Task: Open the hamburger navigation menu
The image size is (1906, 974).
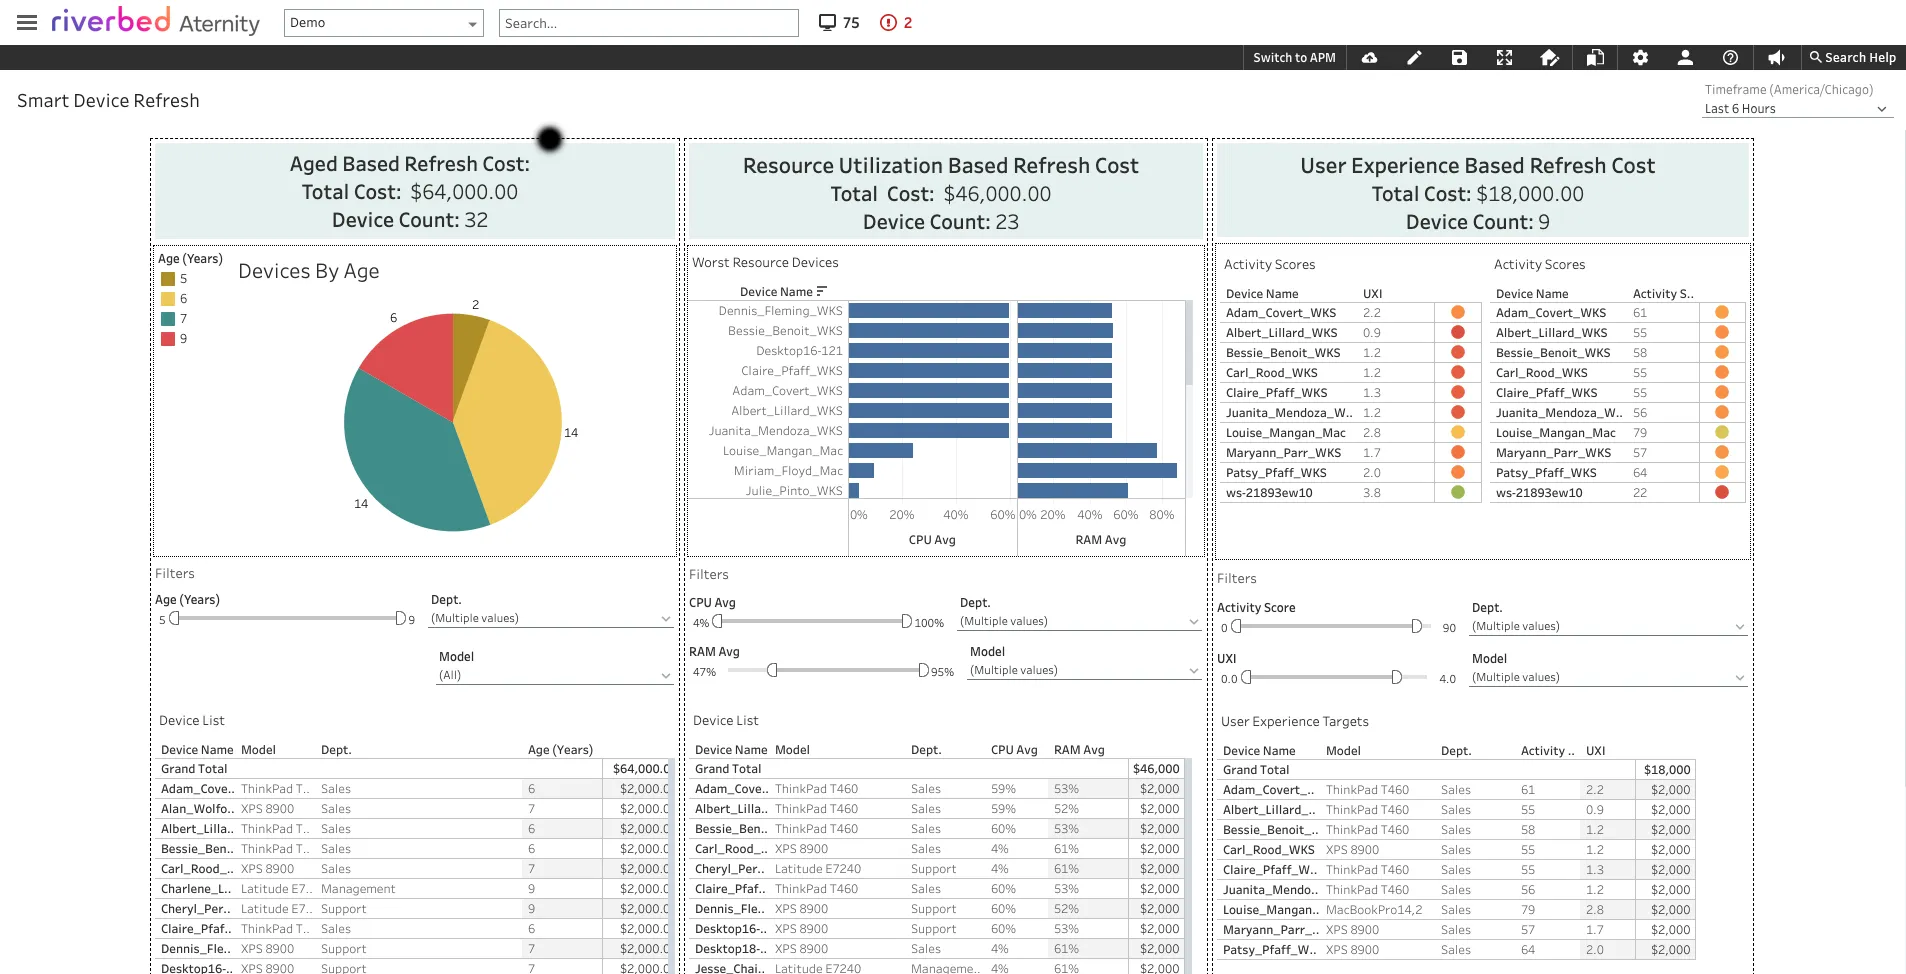Action: [26, 22]
